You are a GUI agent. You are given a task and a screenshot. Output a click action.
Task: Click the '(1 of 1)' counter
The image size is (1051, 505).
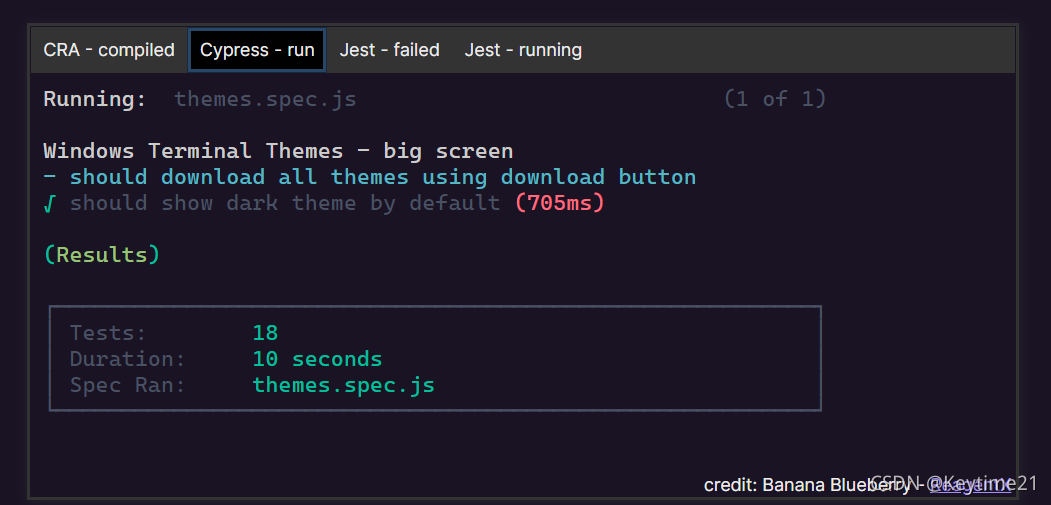point(776,99)
